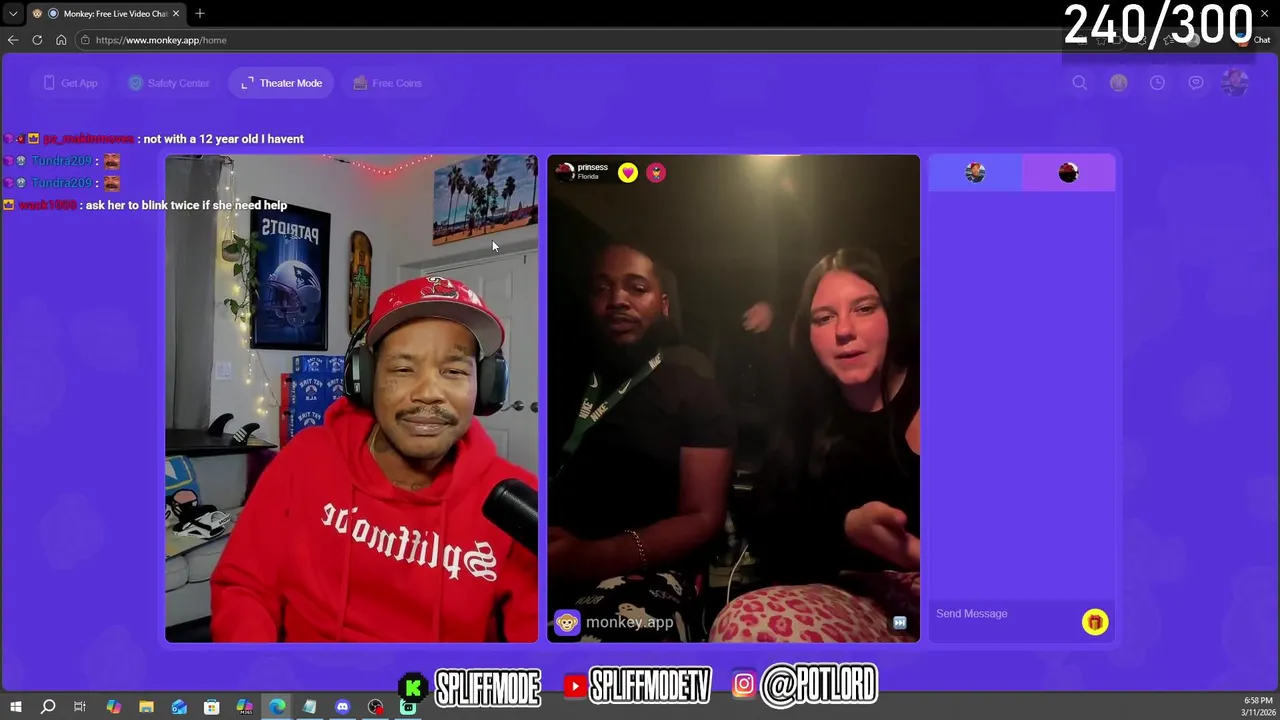This screenshot has height=720, width=1280.
Task: Click the Florida location label under prinsess
Action: (x=588, y=177)
